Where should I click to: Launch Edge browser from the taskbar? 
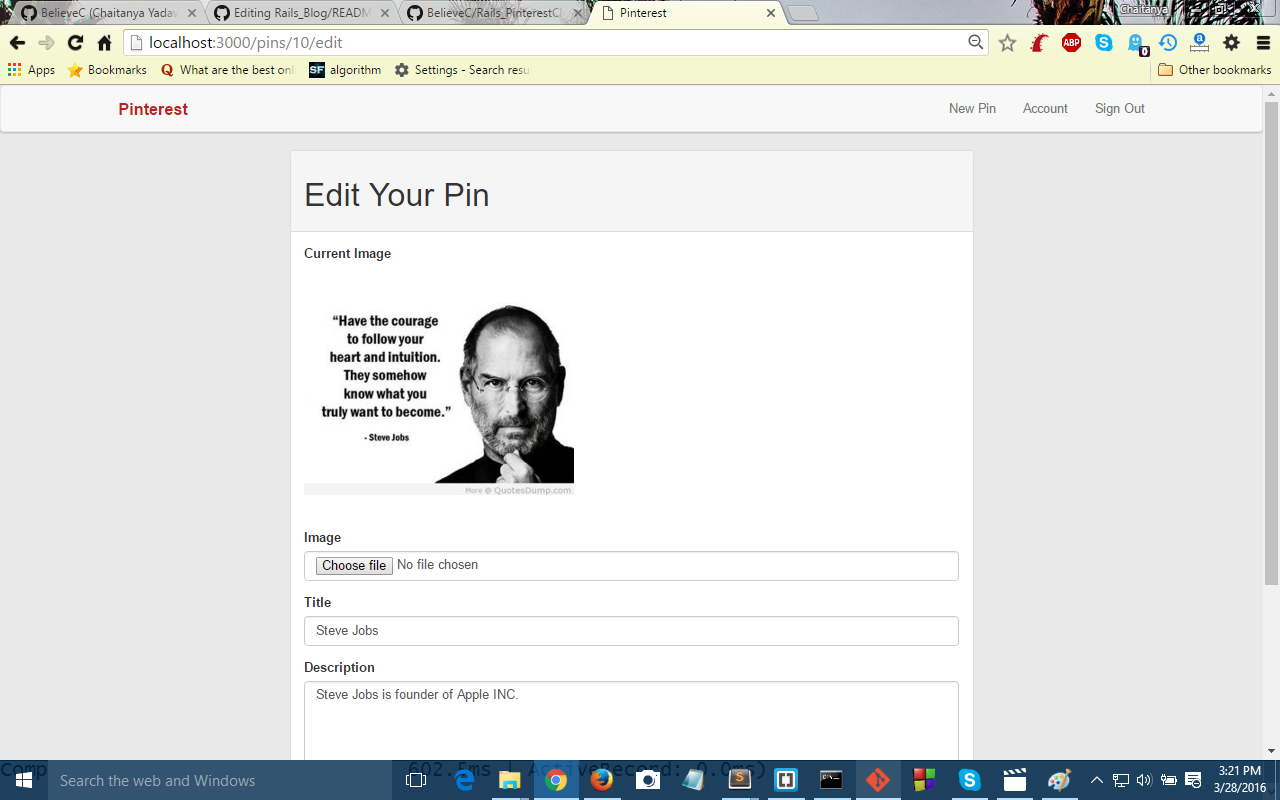pos(463,780)
